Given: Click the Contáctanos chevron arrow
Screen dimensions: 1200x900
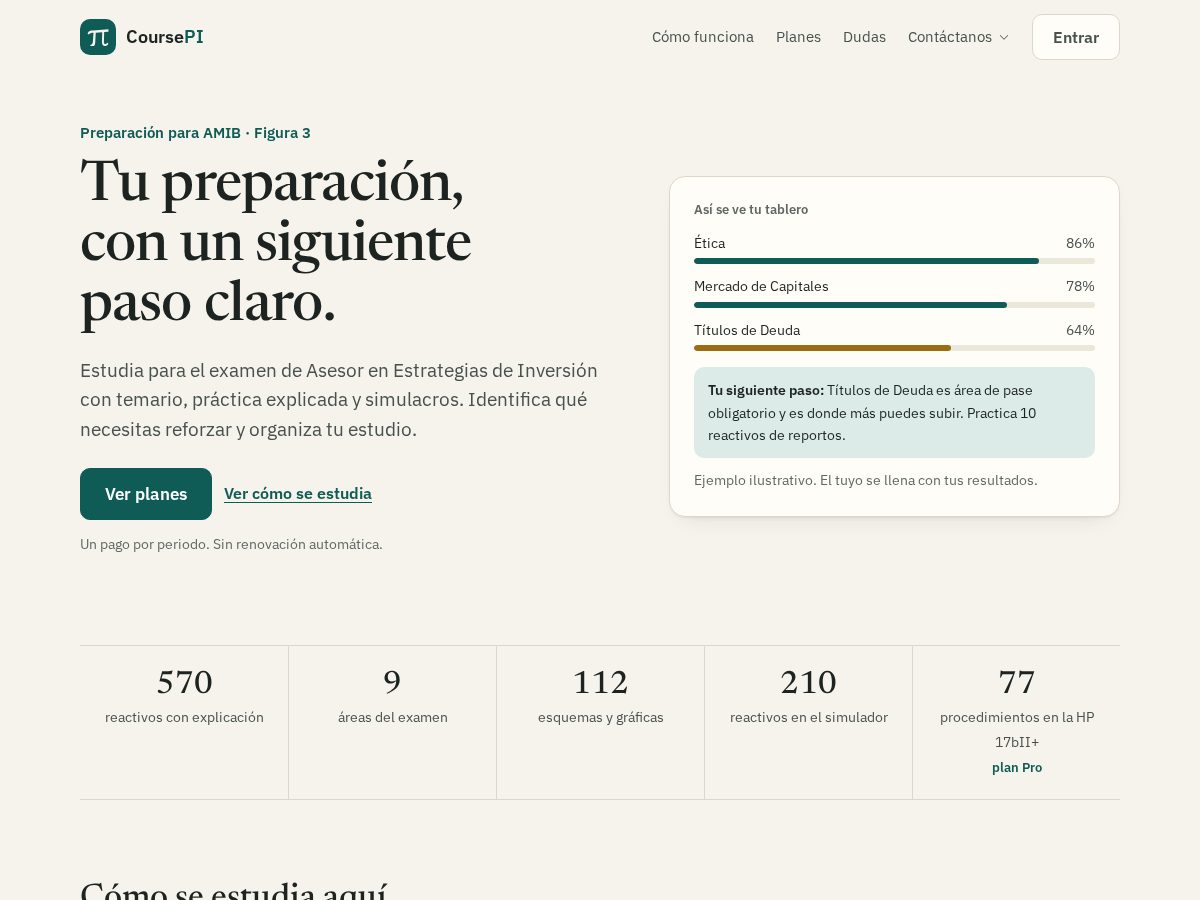Looking at the screenshot, I should click(1004, 37).
